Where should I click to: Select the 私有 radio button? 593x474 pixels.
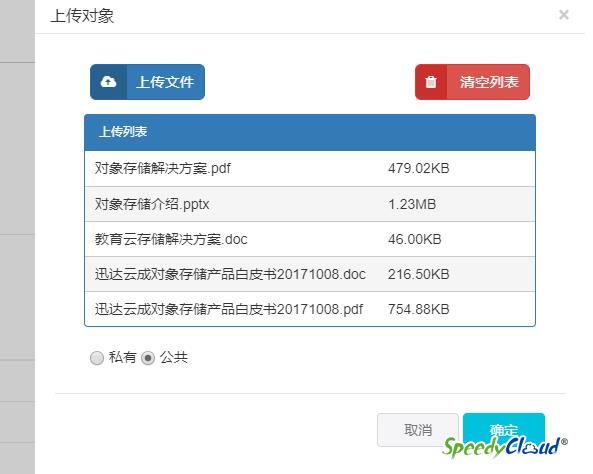[97, 357]
